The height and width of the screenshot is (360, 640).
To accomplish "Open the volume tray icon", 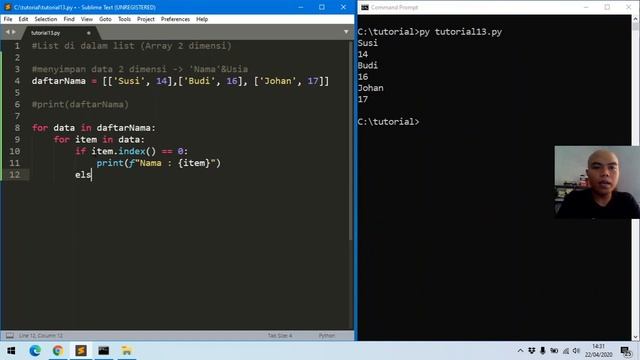I will coord(576,351).
